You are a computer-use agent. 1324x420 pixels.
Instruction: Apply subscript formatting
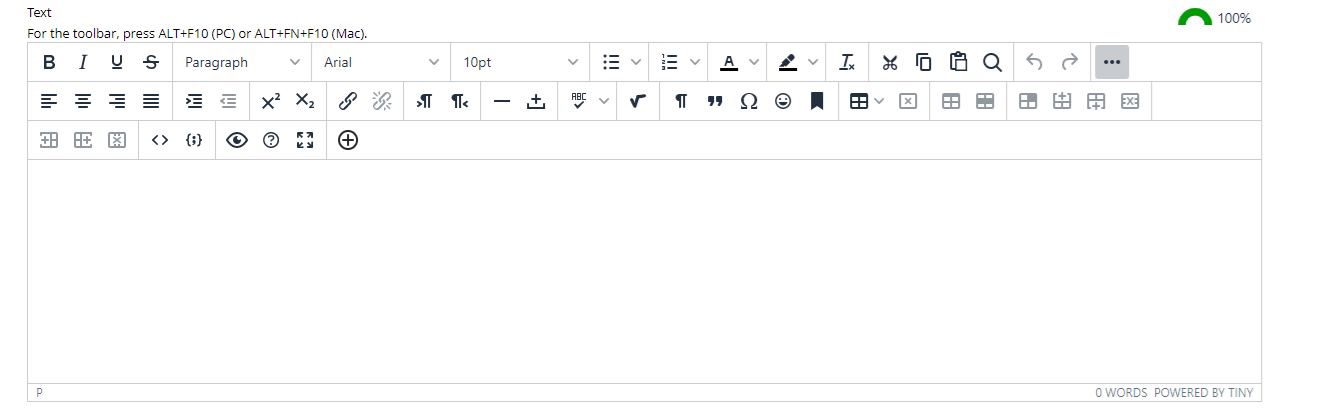[305, 101]
